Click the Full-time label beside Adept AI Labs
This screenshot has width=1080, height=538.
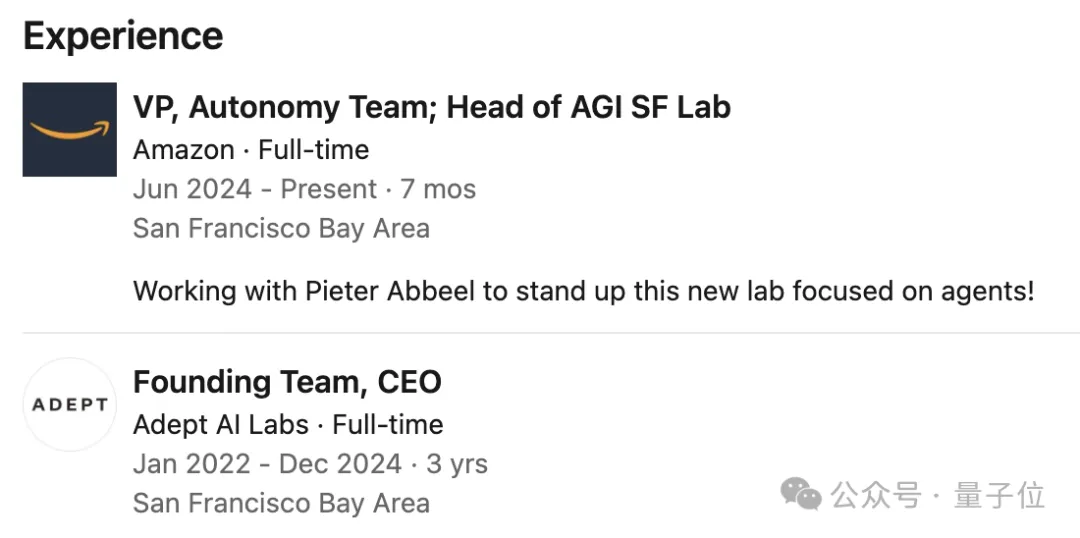point(388,424)
